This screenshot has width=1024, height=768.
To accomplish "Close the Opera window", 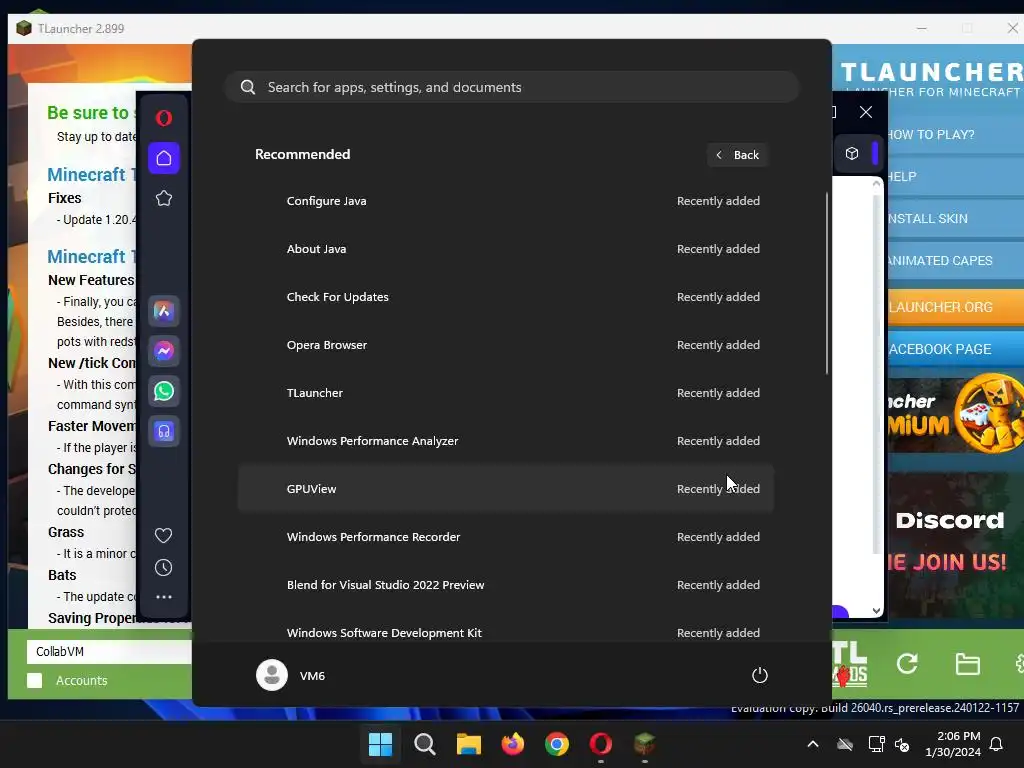I will point(866,112).
